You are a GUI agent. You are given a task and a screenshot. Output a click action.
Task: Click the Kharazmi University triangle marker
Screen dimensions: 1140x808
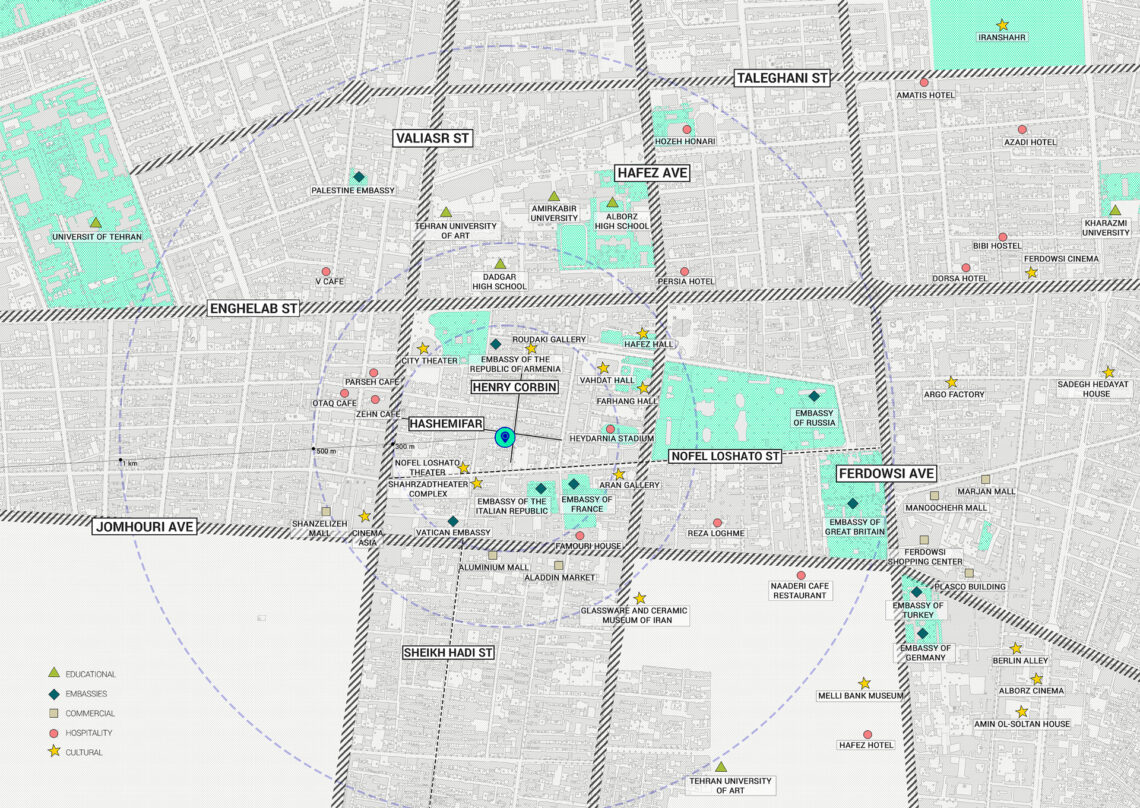[1115, 210]
